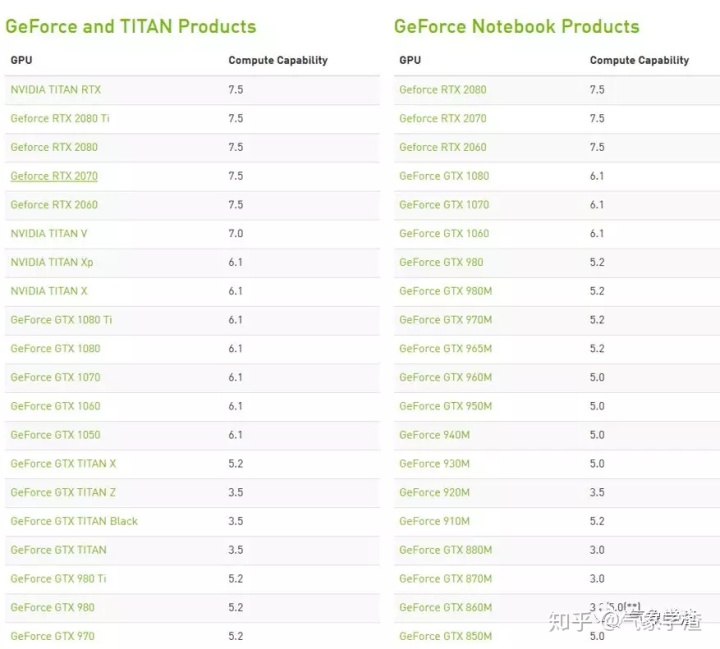Open the GeForce GTX TITAN Z link
720x649 pixels.
pos(63,492)
